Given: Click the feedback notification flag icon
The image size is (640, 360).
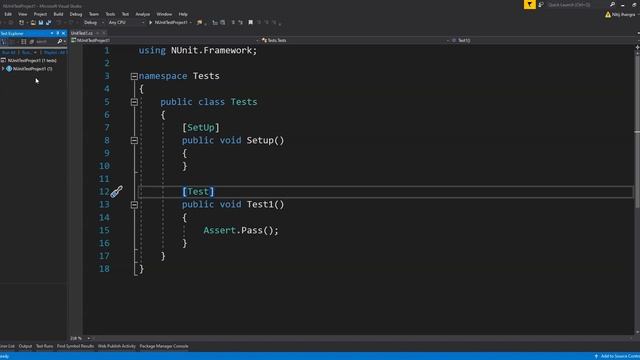Looking at the screenshot, I should coord(529,4).
